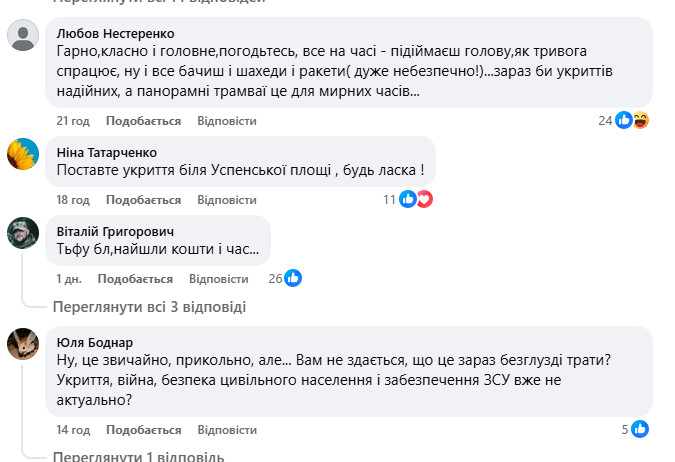Open Віталій Григорович's profile picture
The width and height of the screenshot is (675, 462).
(x=23, y=232)
